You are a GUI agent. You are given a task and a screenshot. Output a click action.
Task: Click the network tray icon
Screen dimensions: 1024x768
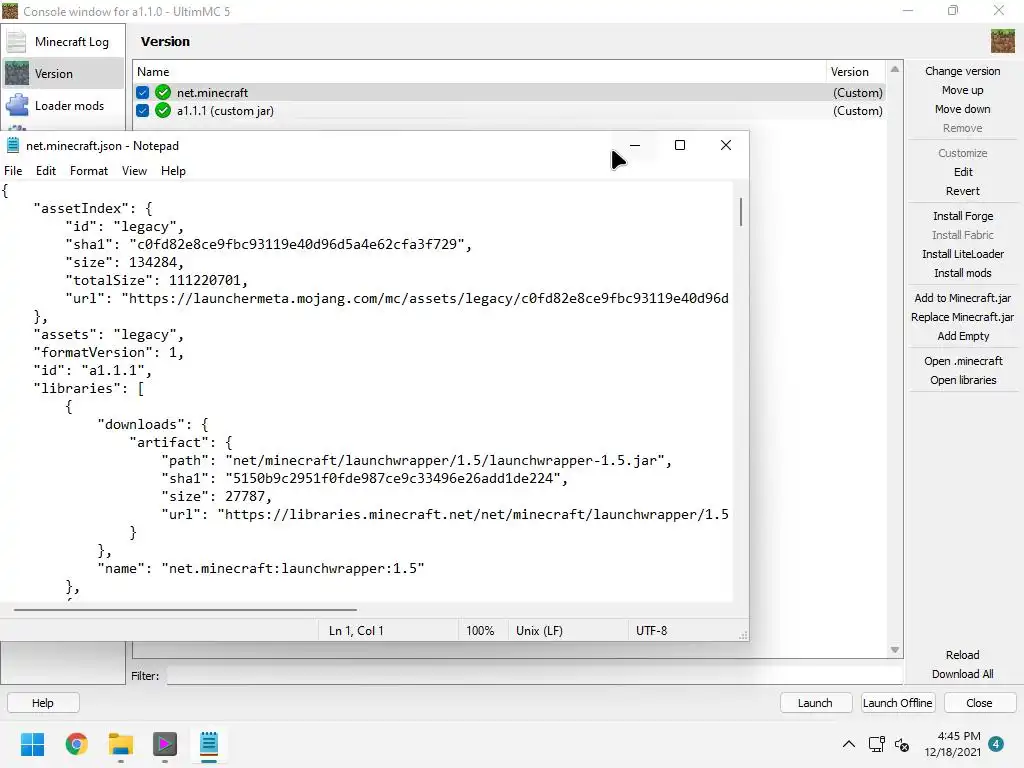pos(876,744)
